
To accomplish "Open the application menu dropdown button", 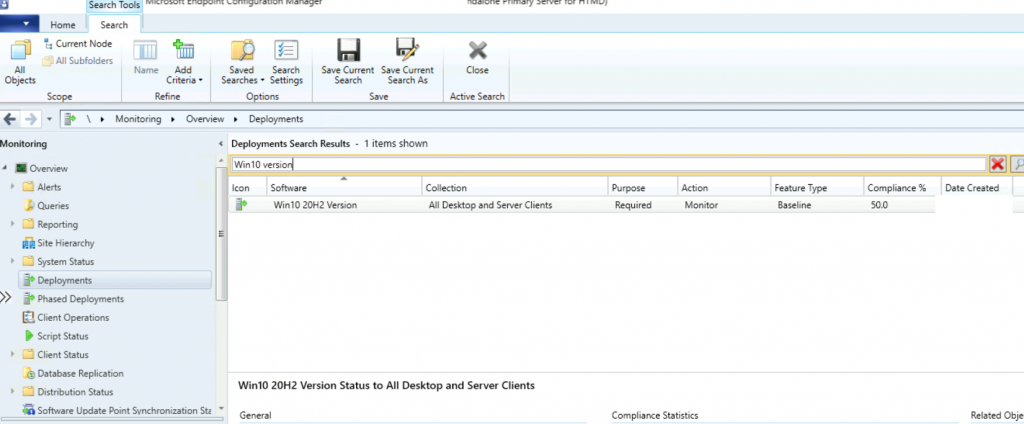I will click(x=20, y=25).
